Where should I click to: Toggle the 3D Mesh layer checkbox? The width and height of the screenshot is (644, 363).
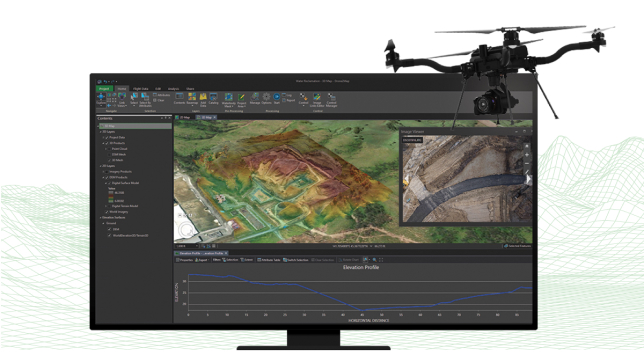(x=110, y=161)
